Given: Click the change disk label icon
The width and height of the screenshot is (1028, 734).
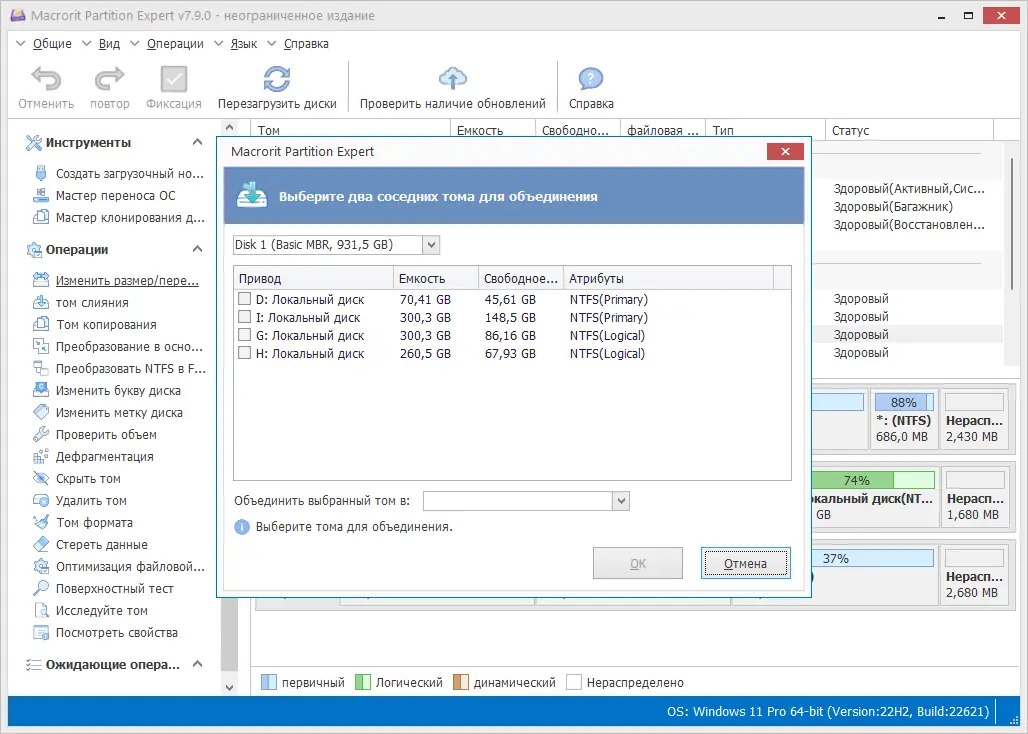Looking at the screenshot, I should pos(41,412).
